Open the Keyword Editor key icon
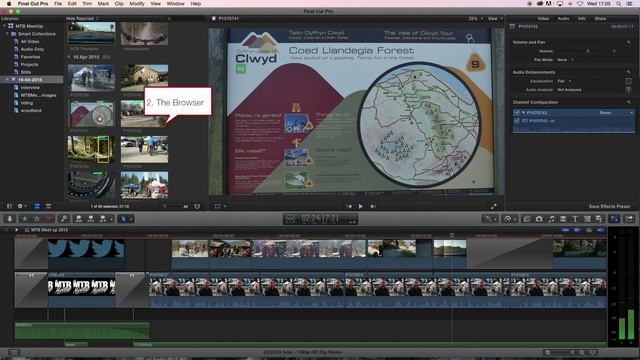Image resolution: width=640 pixels, height=360 pixels. click(64, 219)
